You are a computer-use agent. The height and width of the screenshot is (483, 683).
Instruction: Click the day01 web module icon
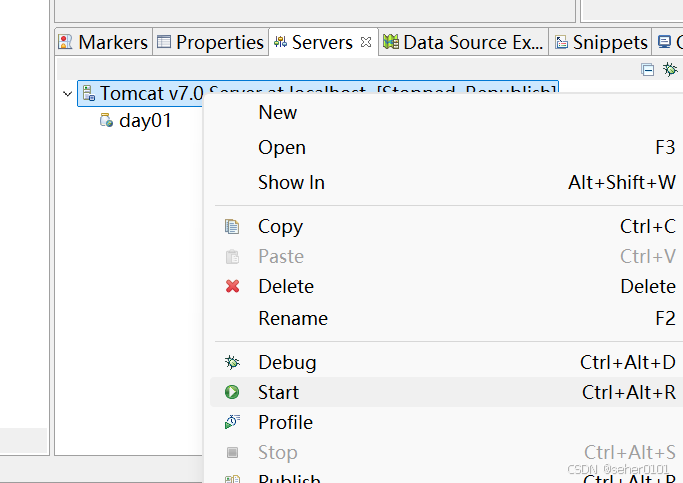click(107, 120)
